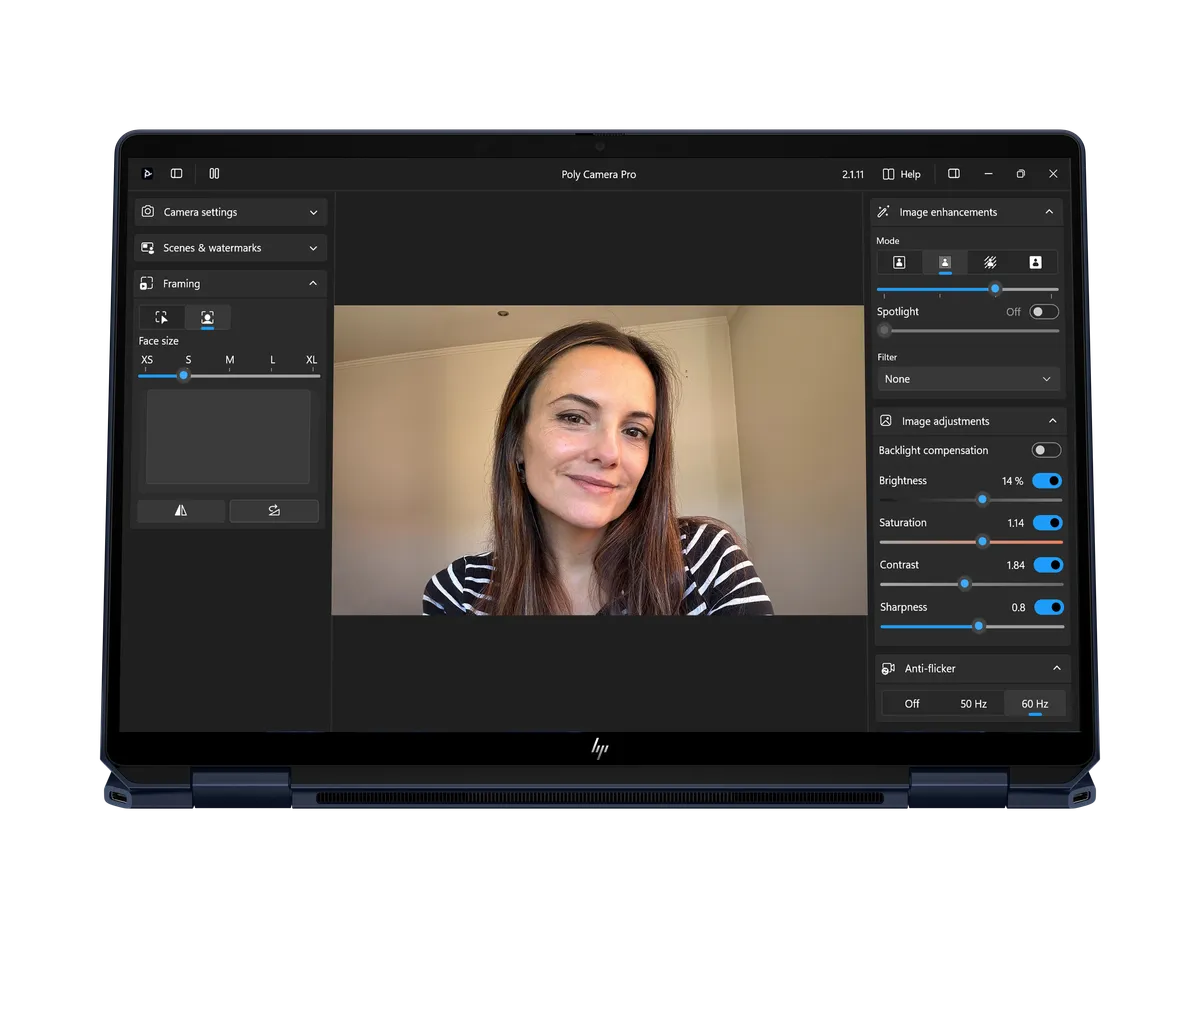Expand Scenes & watermarks section

pos(230,248)
